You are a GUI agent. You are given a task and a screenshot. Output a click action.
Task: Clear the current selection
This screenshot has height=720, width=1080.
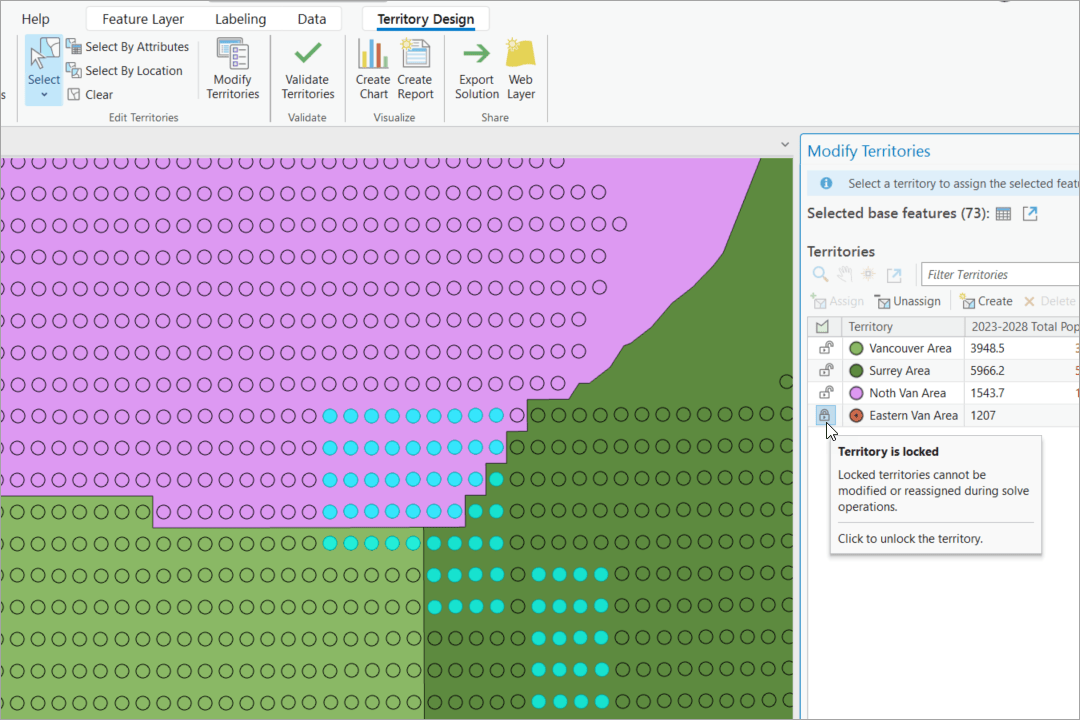coord(90,94)
